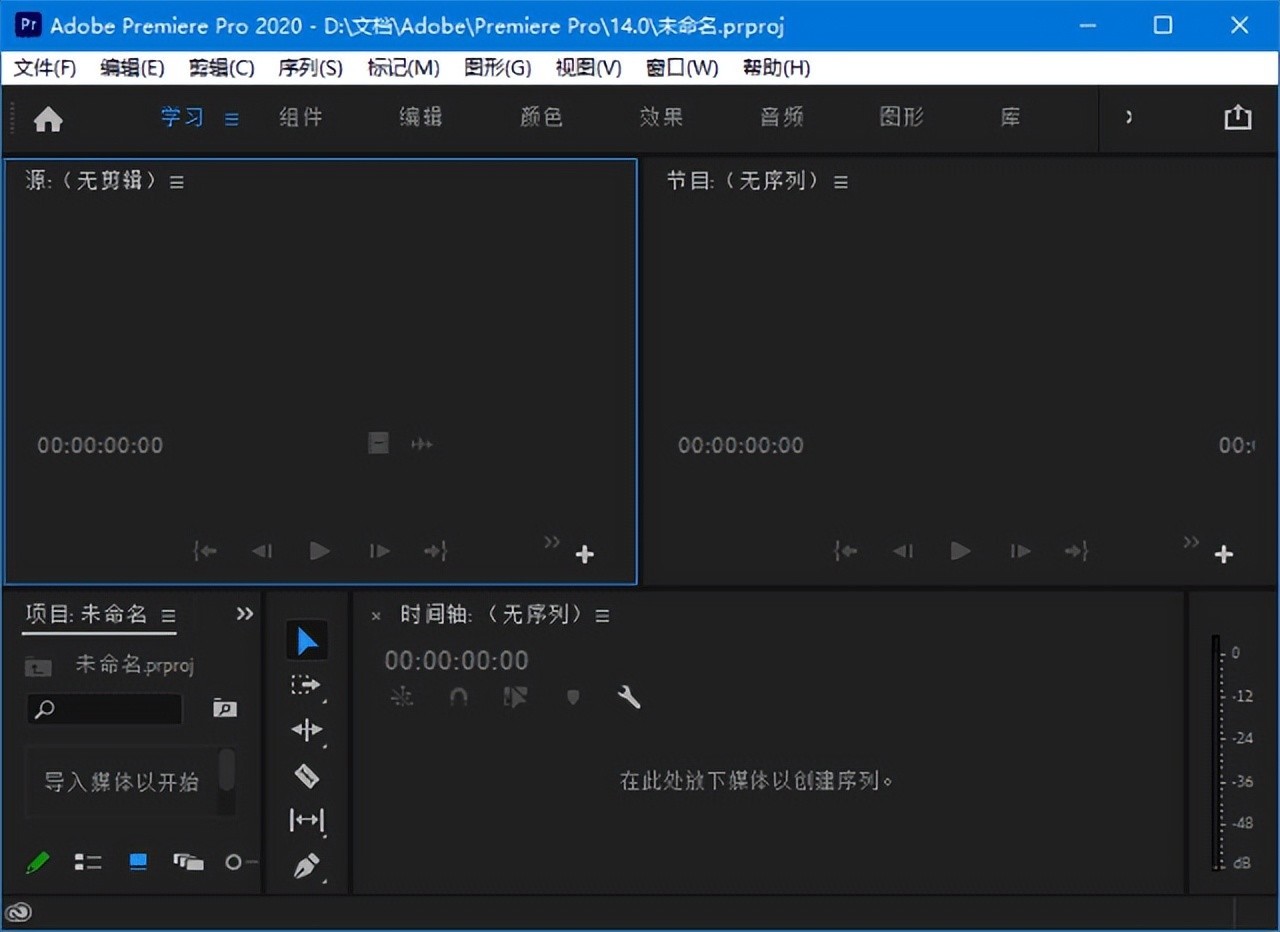Choose the Track Select Forward tool
The image size is (1280, 932).
(x=306, y=685)
